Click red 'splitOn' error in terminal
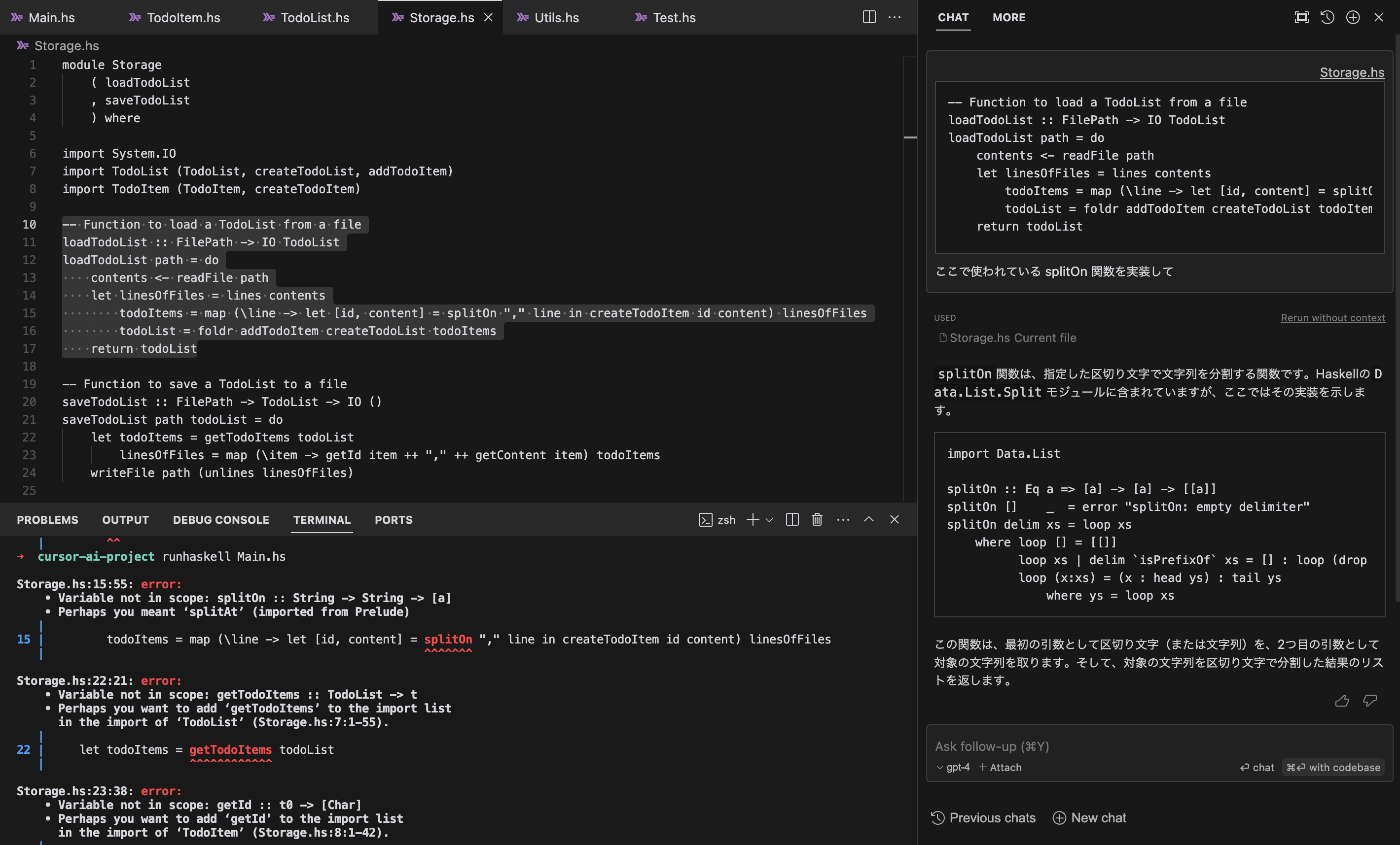 pos(448,639)
